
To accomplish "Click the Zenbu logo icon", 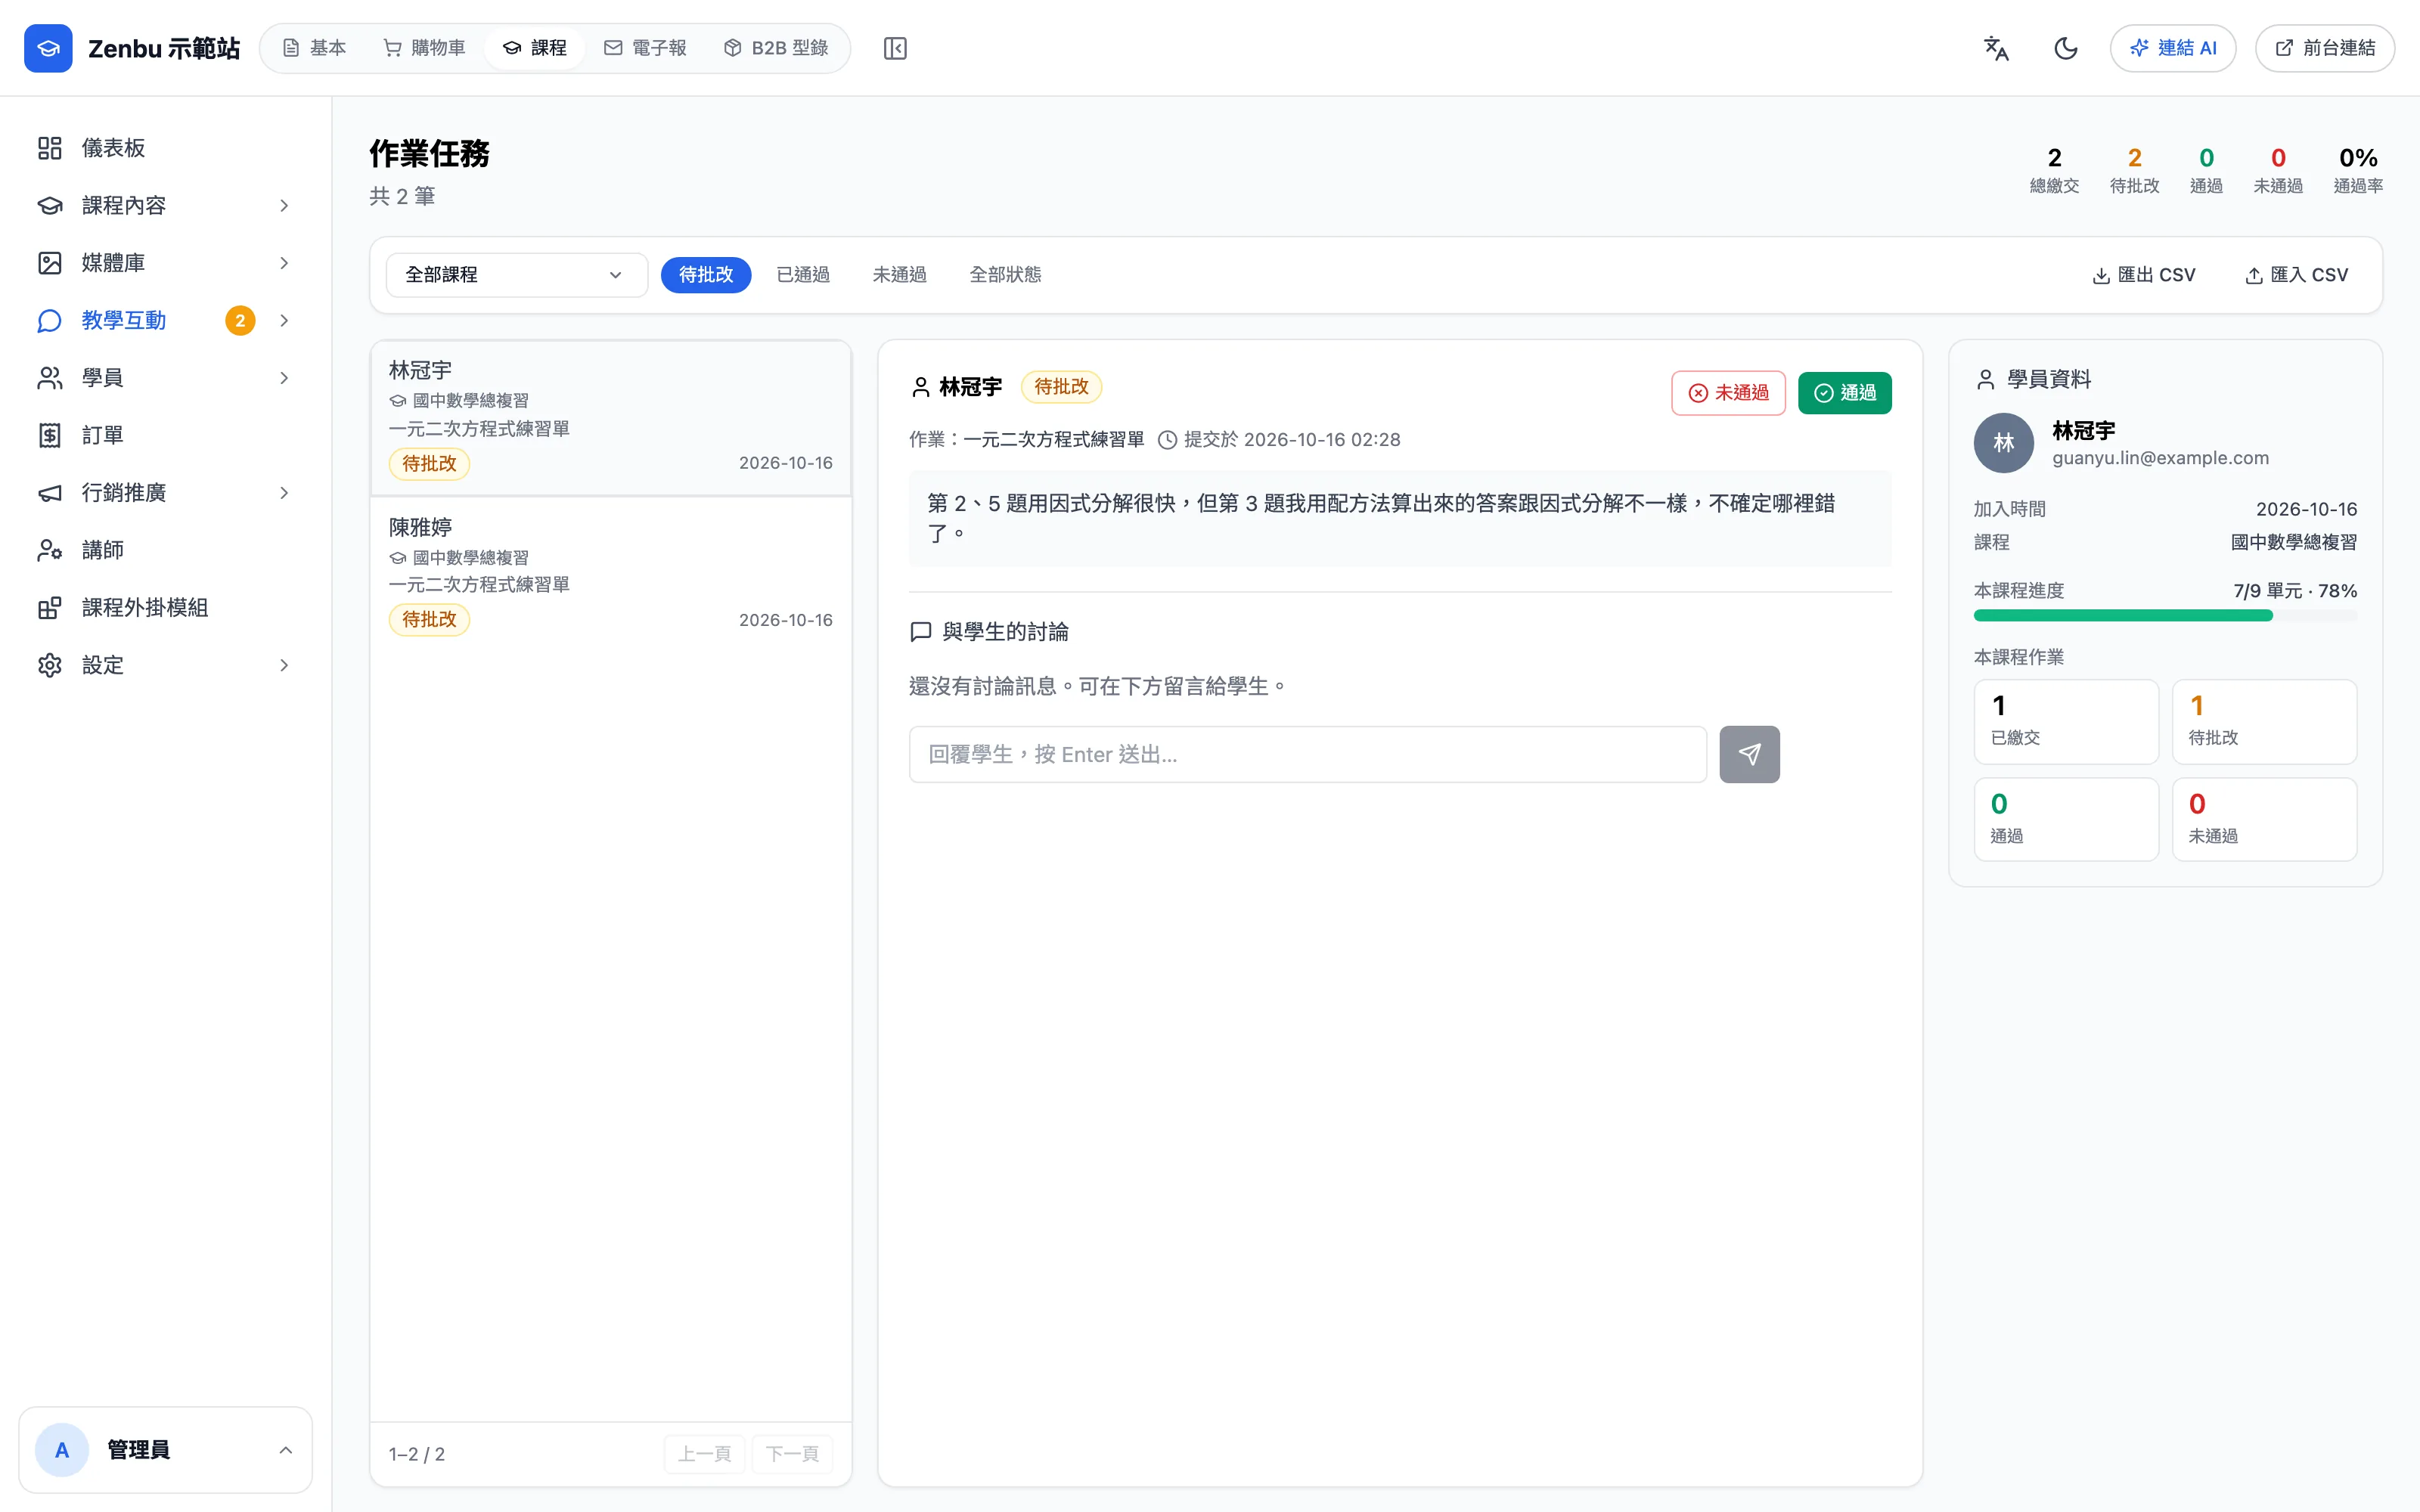I will [x=48, y=48].
